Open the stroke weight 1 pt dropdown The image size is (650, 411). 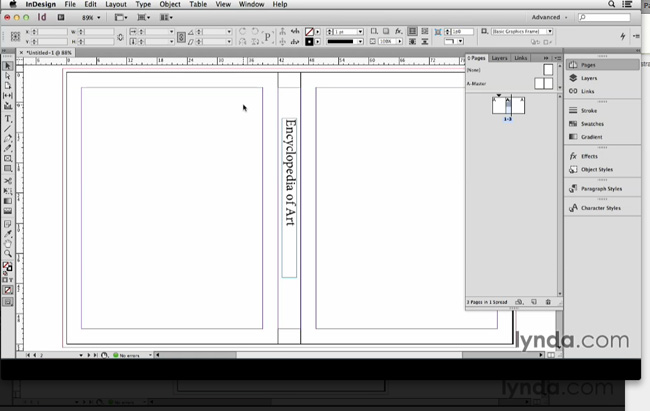(361, 32)
